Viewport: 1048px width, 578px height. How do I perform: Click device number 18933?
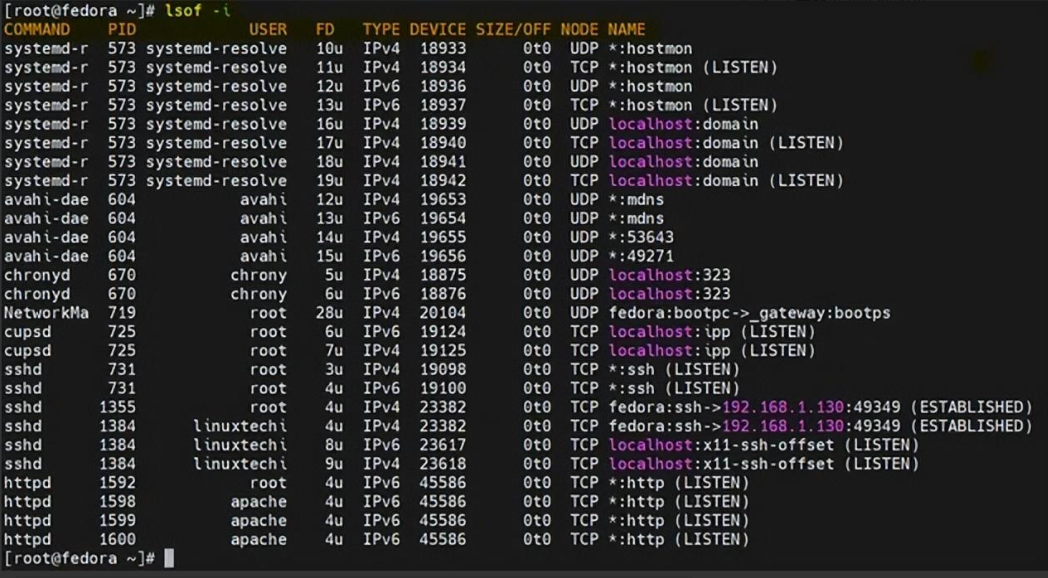pos(443,49)
